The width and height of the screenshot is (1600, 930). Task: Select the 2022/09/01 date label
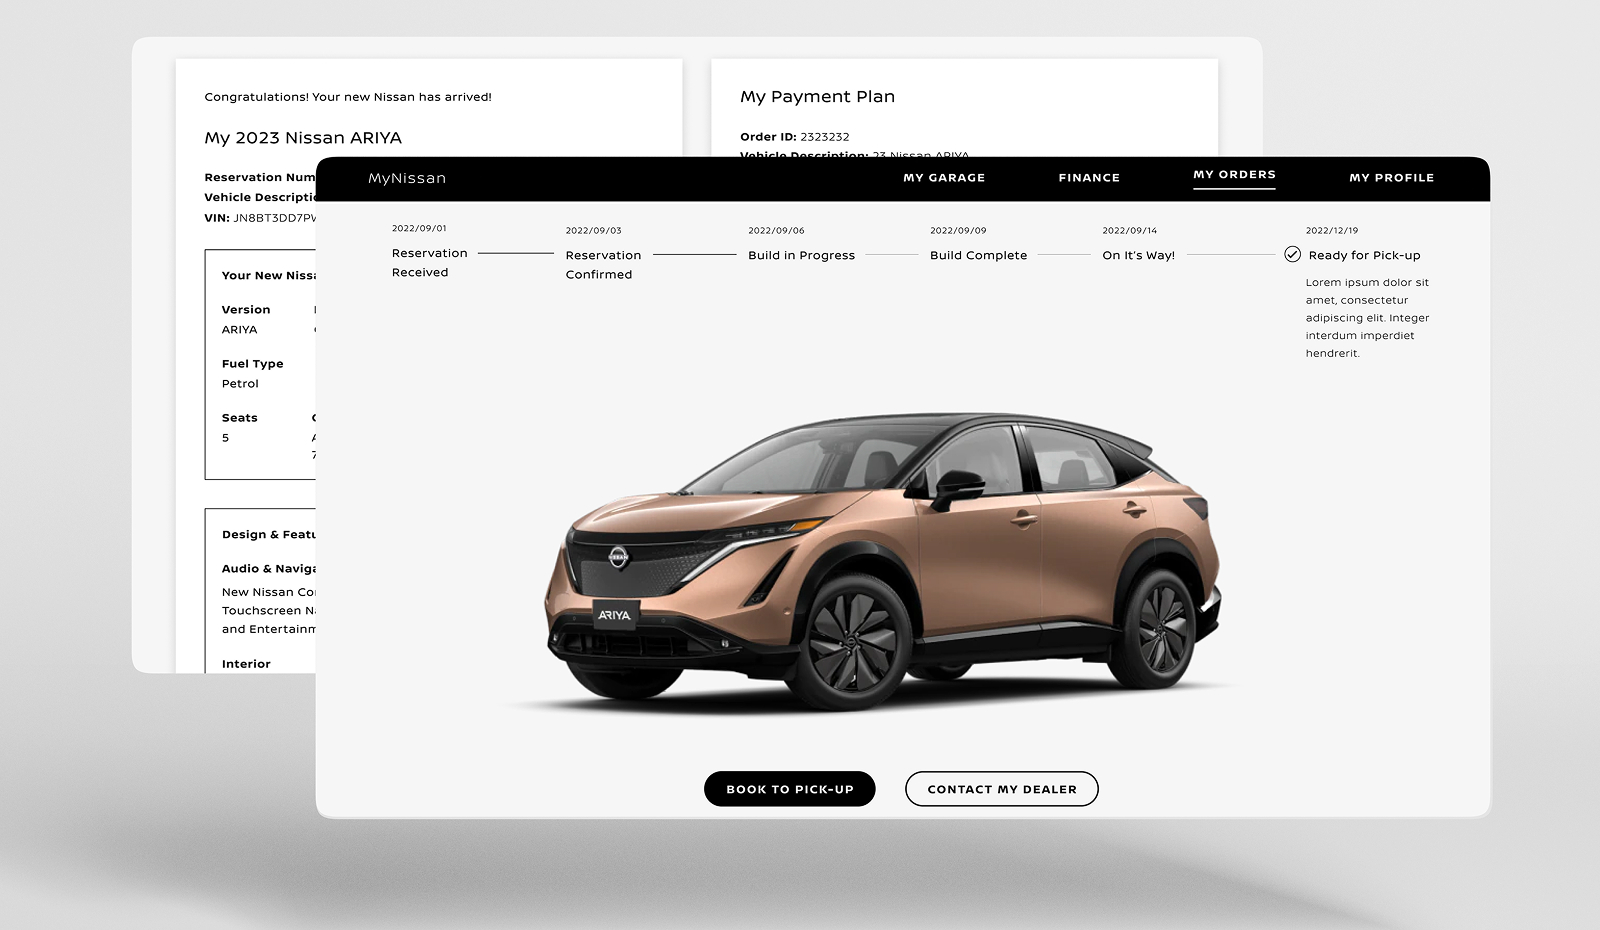point(420,228)
